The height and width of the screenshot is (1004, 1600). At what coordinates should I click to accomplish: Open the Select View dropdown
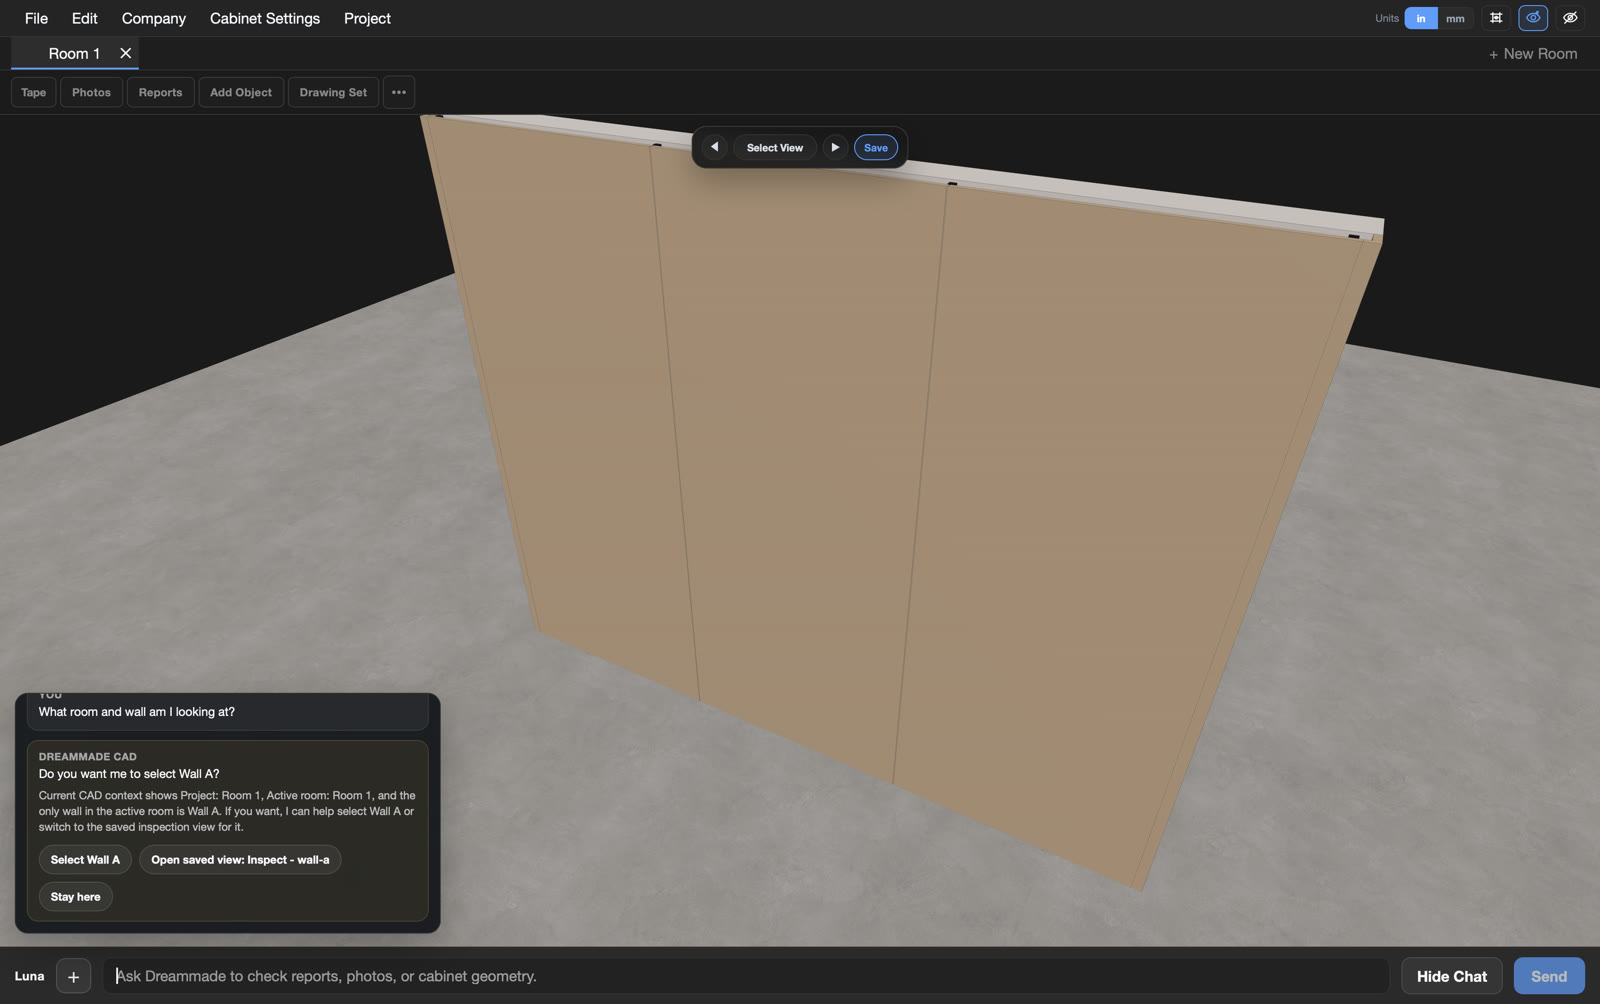pyautogui.click(x=775, y=147)
